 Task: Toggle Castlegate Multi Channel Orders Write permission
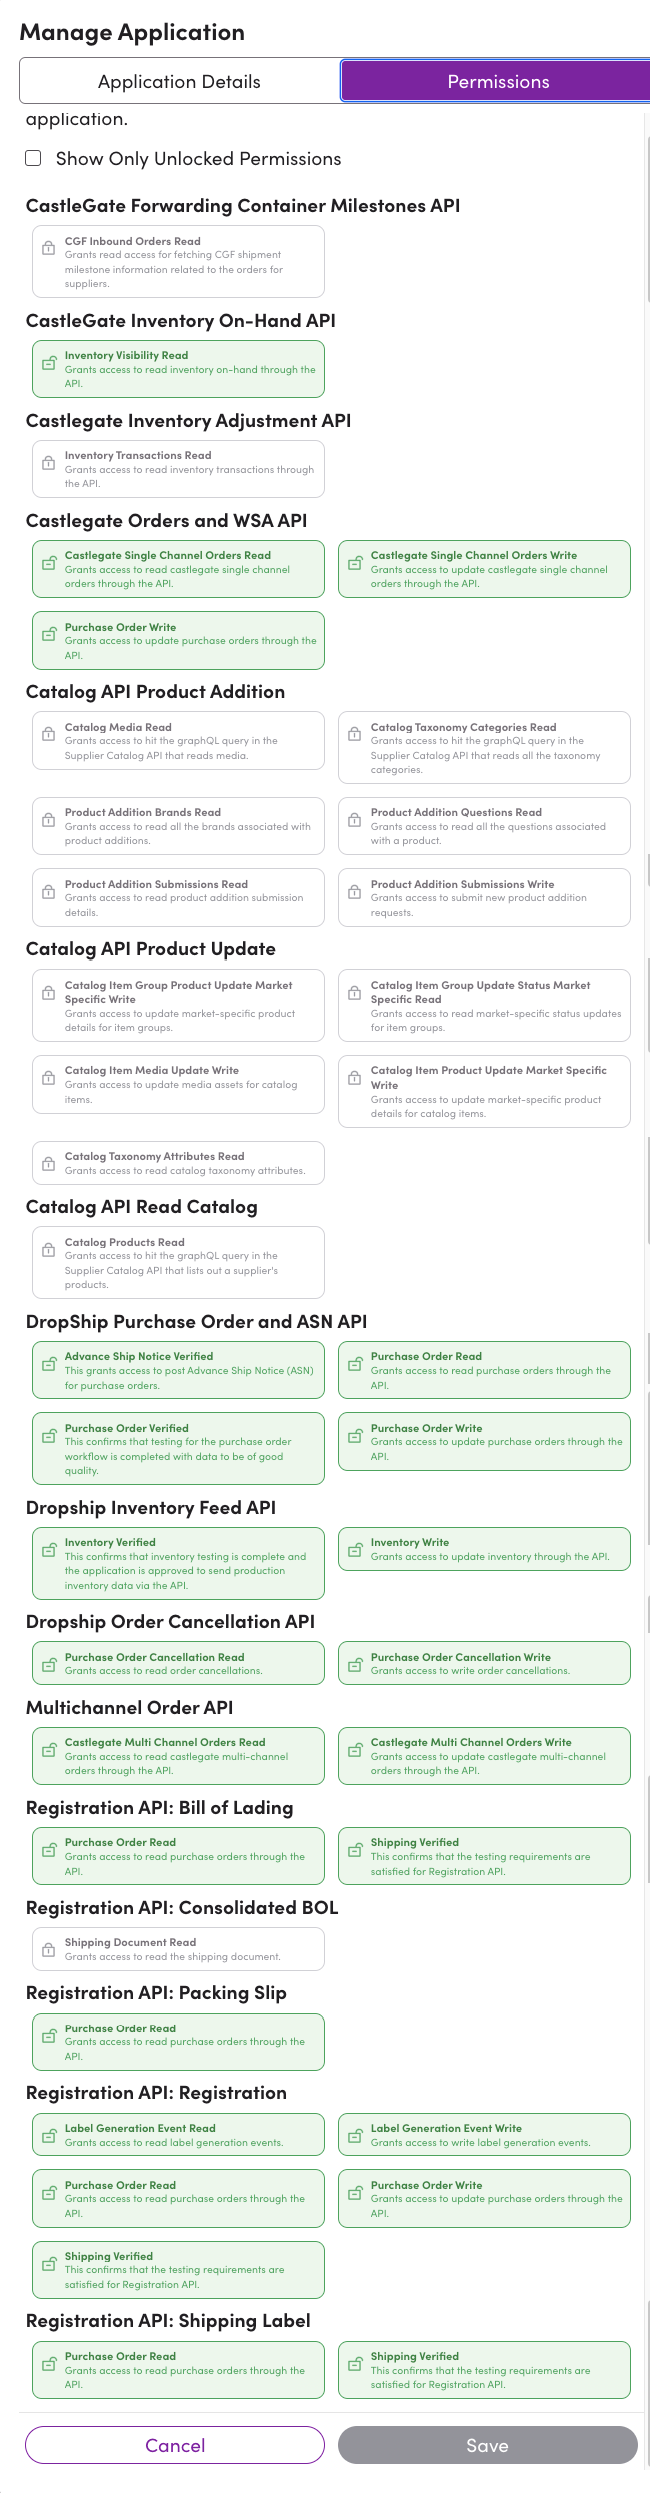coord(484,1756)
